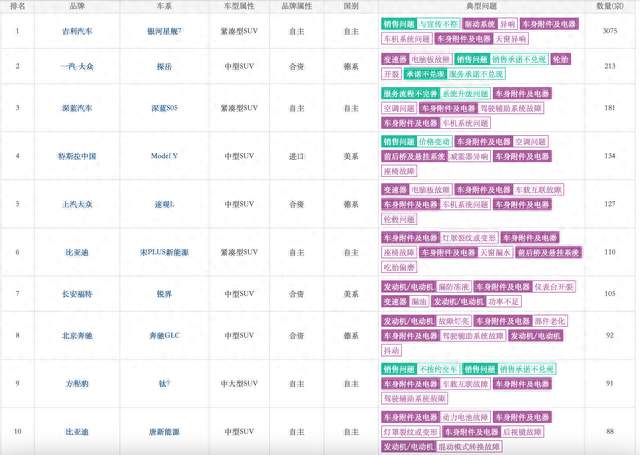Open the 上汽大众 brand link
The width and height of the screenshot is (640, 455).
(77, 204)
